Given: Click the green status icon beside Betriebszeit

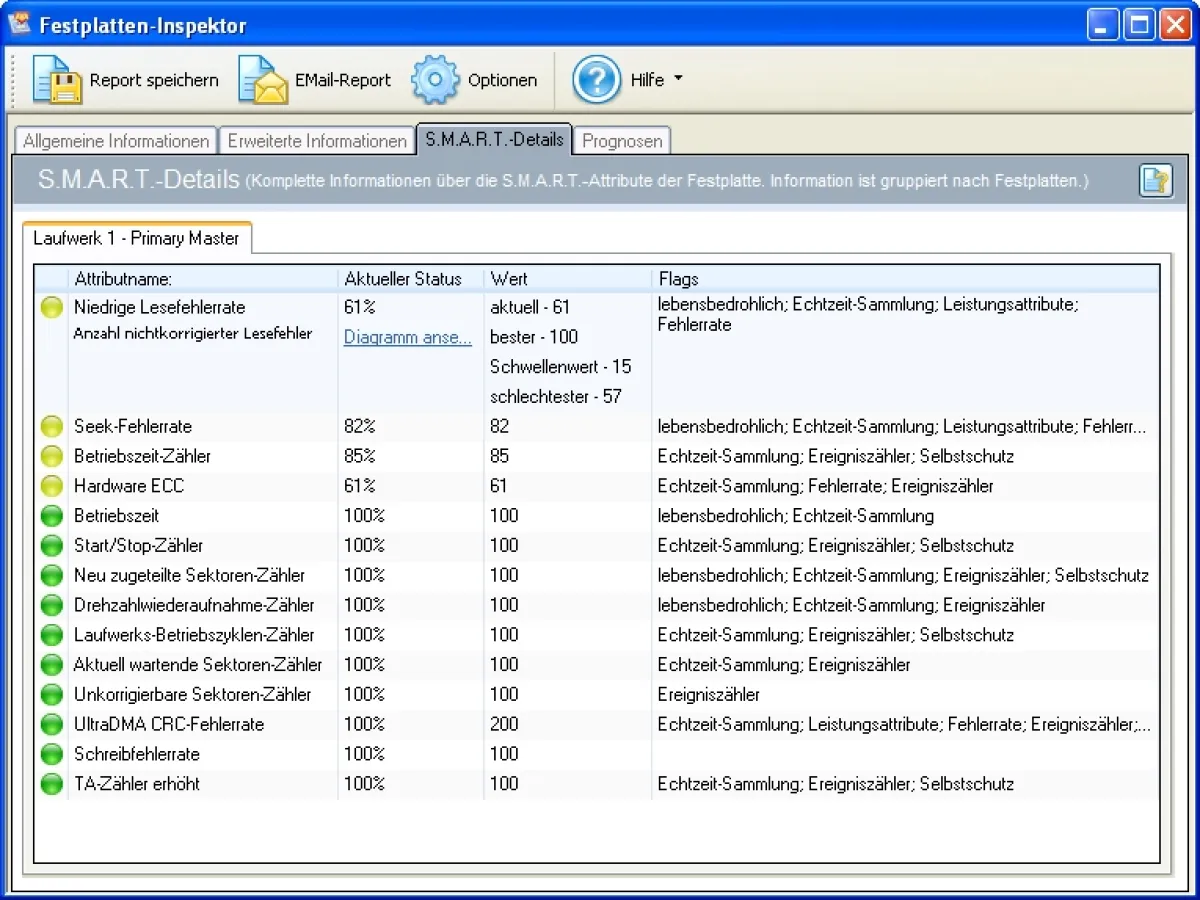Looking at the screenshot, I should pos(51,516).
